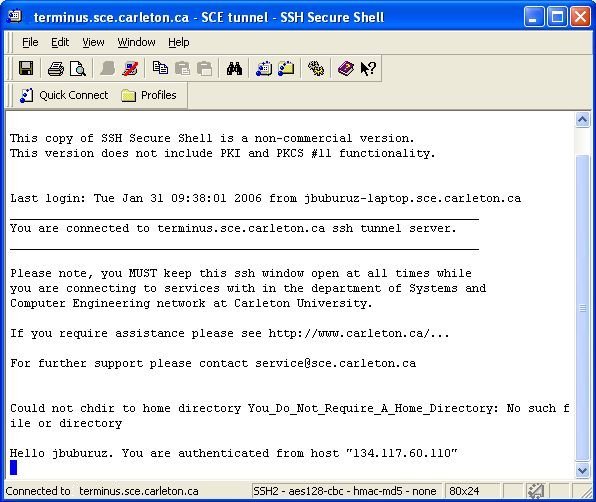Click the Disconnect icon with red slash

[x=130, y=69]
